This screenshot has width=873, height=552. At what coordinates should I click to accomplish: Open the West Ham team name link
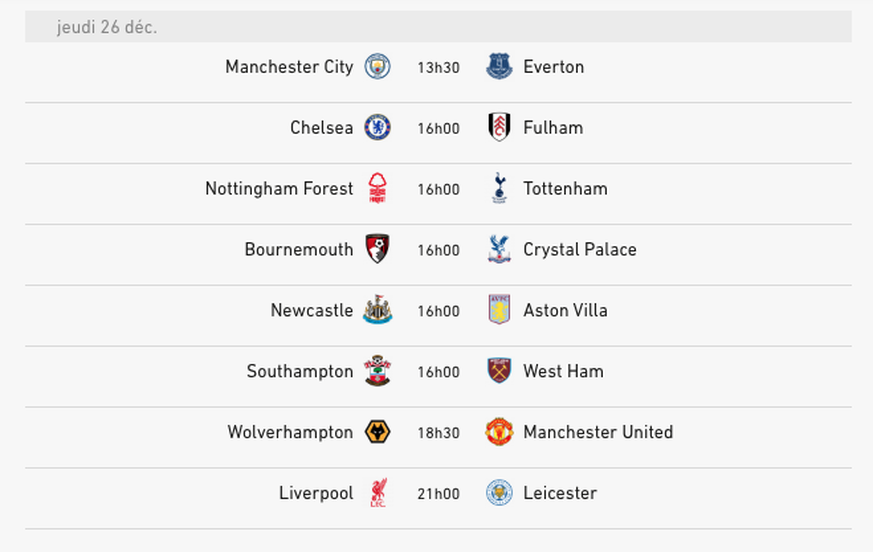[563, 372]
